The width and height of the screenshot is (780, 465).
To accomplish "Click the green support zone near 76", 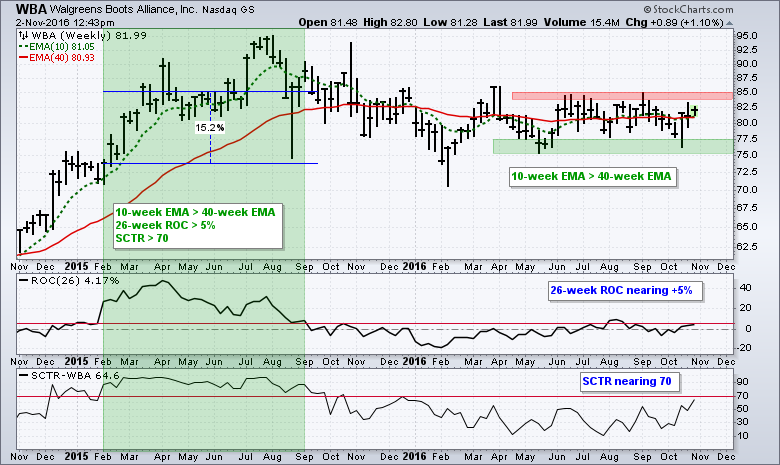I will pyautogui.click(x=613, y=146).
